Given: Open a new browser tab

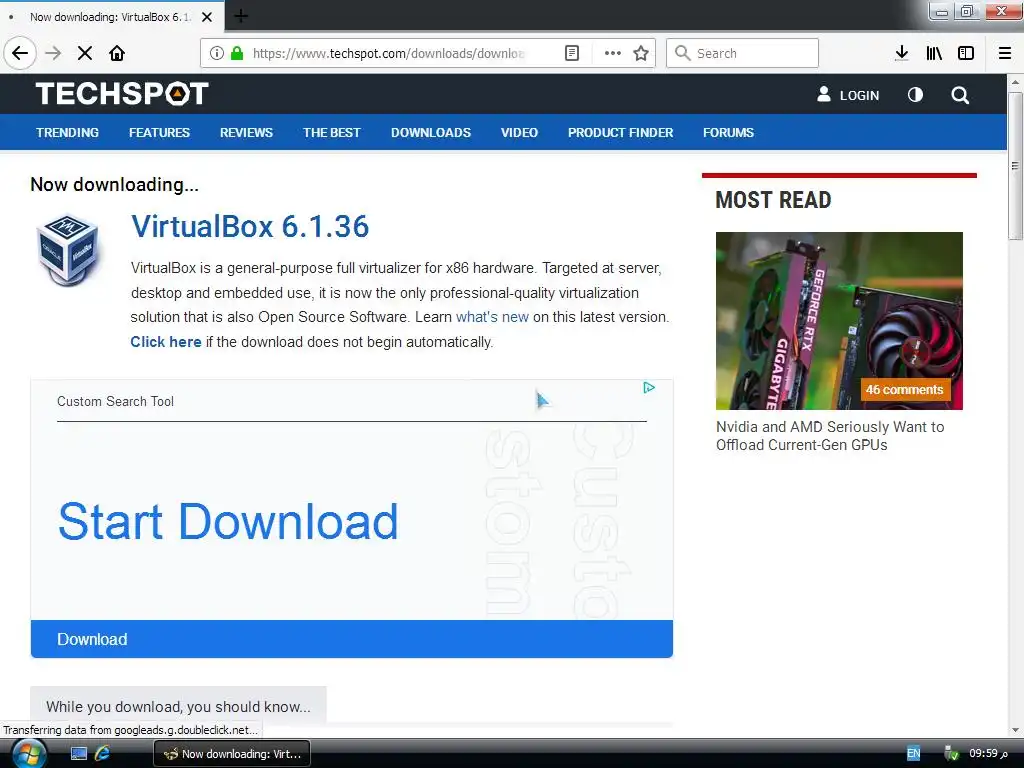Looking at the screenshot, I should click(x=241, y=16).
